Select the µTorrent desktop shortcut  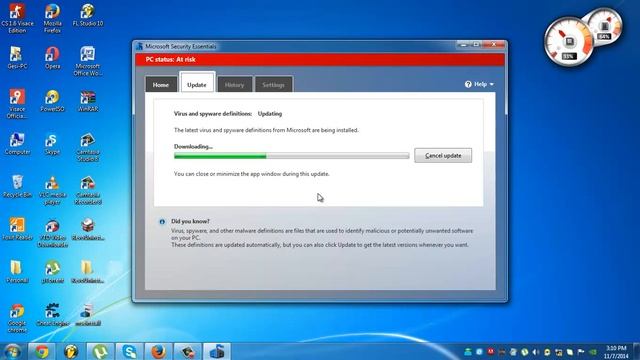tap(52, 272)
